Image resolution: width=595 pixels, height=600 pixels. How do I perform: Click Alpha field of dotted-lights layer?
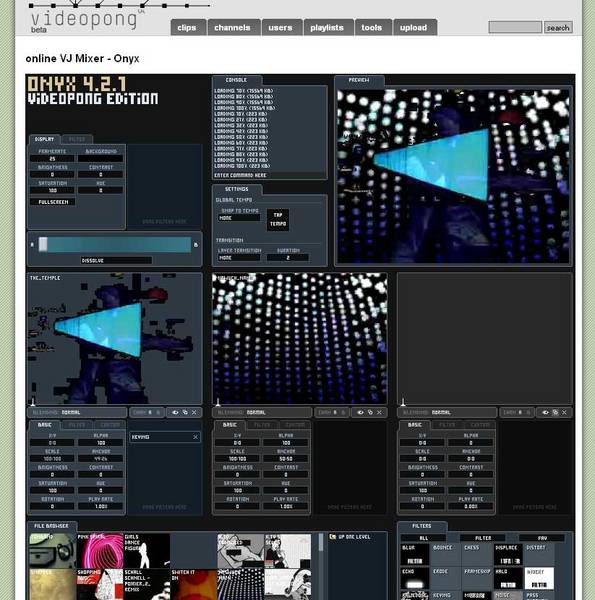(x=286, y=443)
